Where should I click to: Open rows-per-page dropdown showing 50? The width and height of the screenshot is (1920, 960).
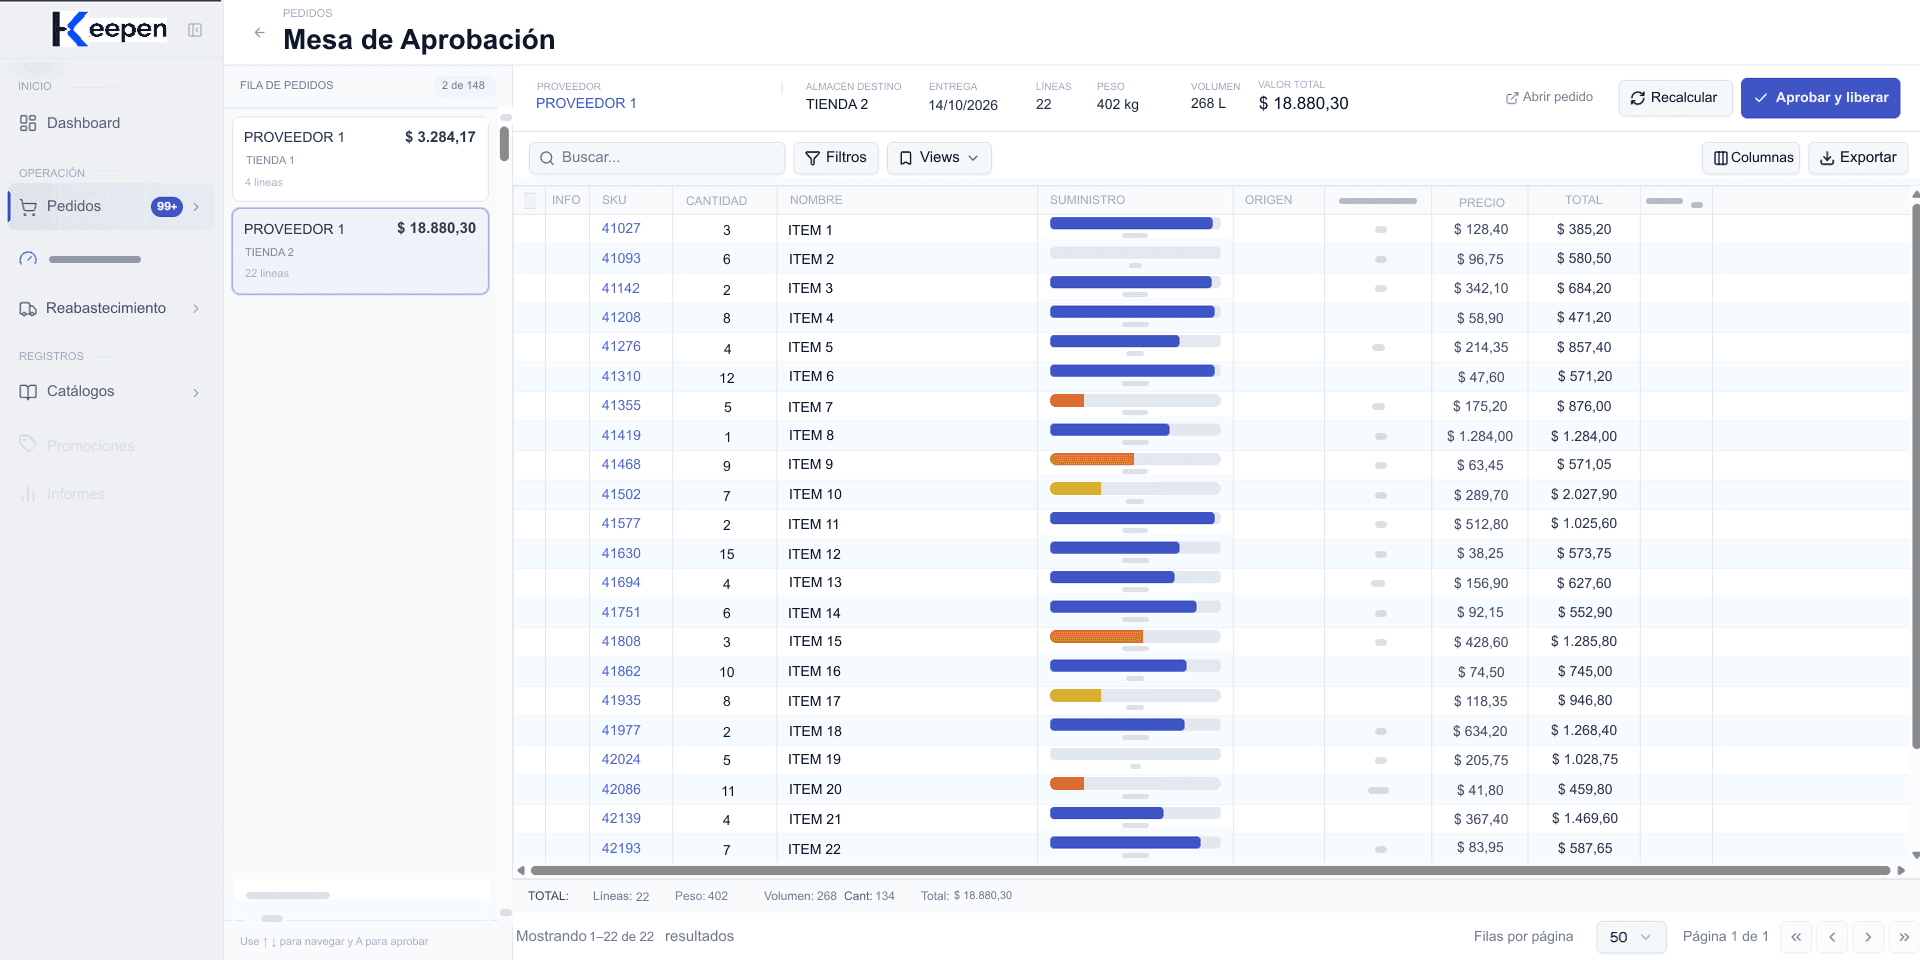(1631, 937)
